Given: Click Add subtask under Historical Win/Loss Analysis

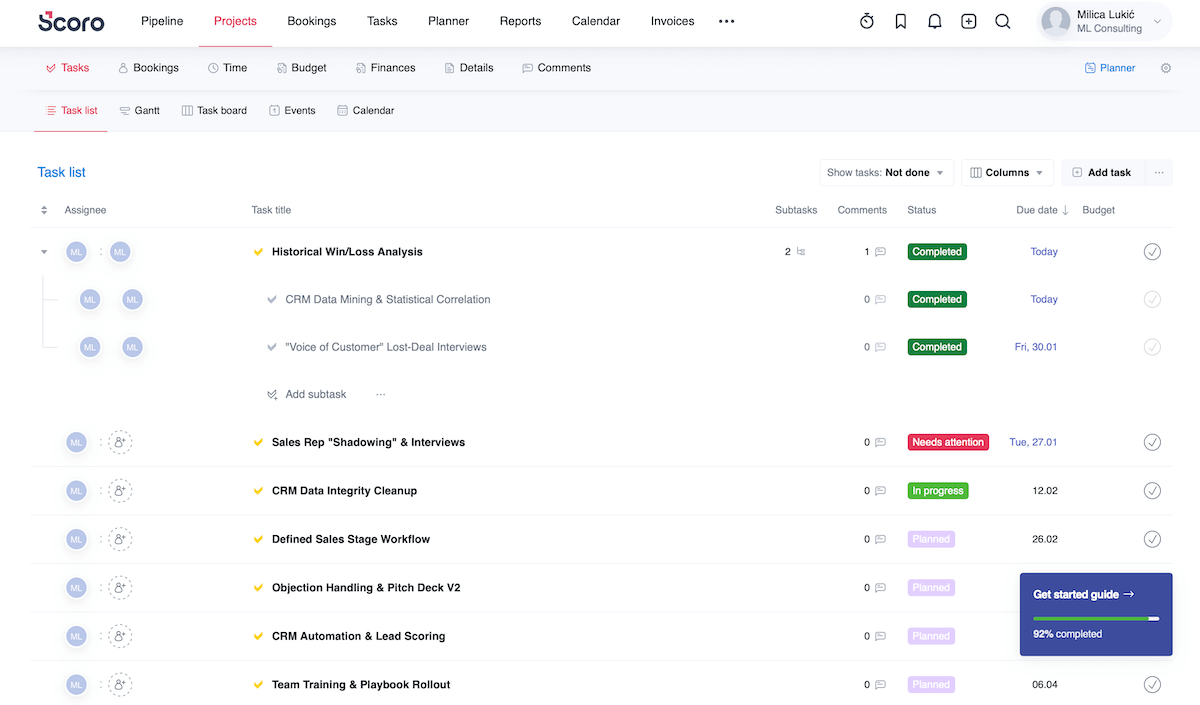Looking at the screenshot, I should pyautogui.click(x=314, y=393).
